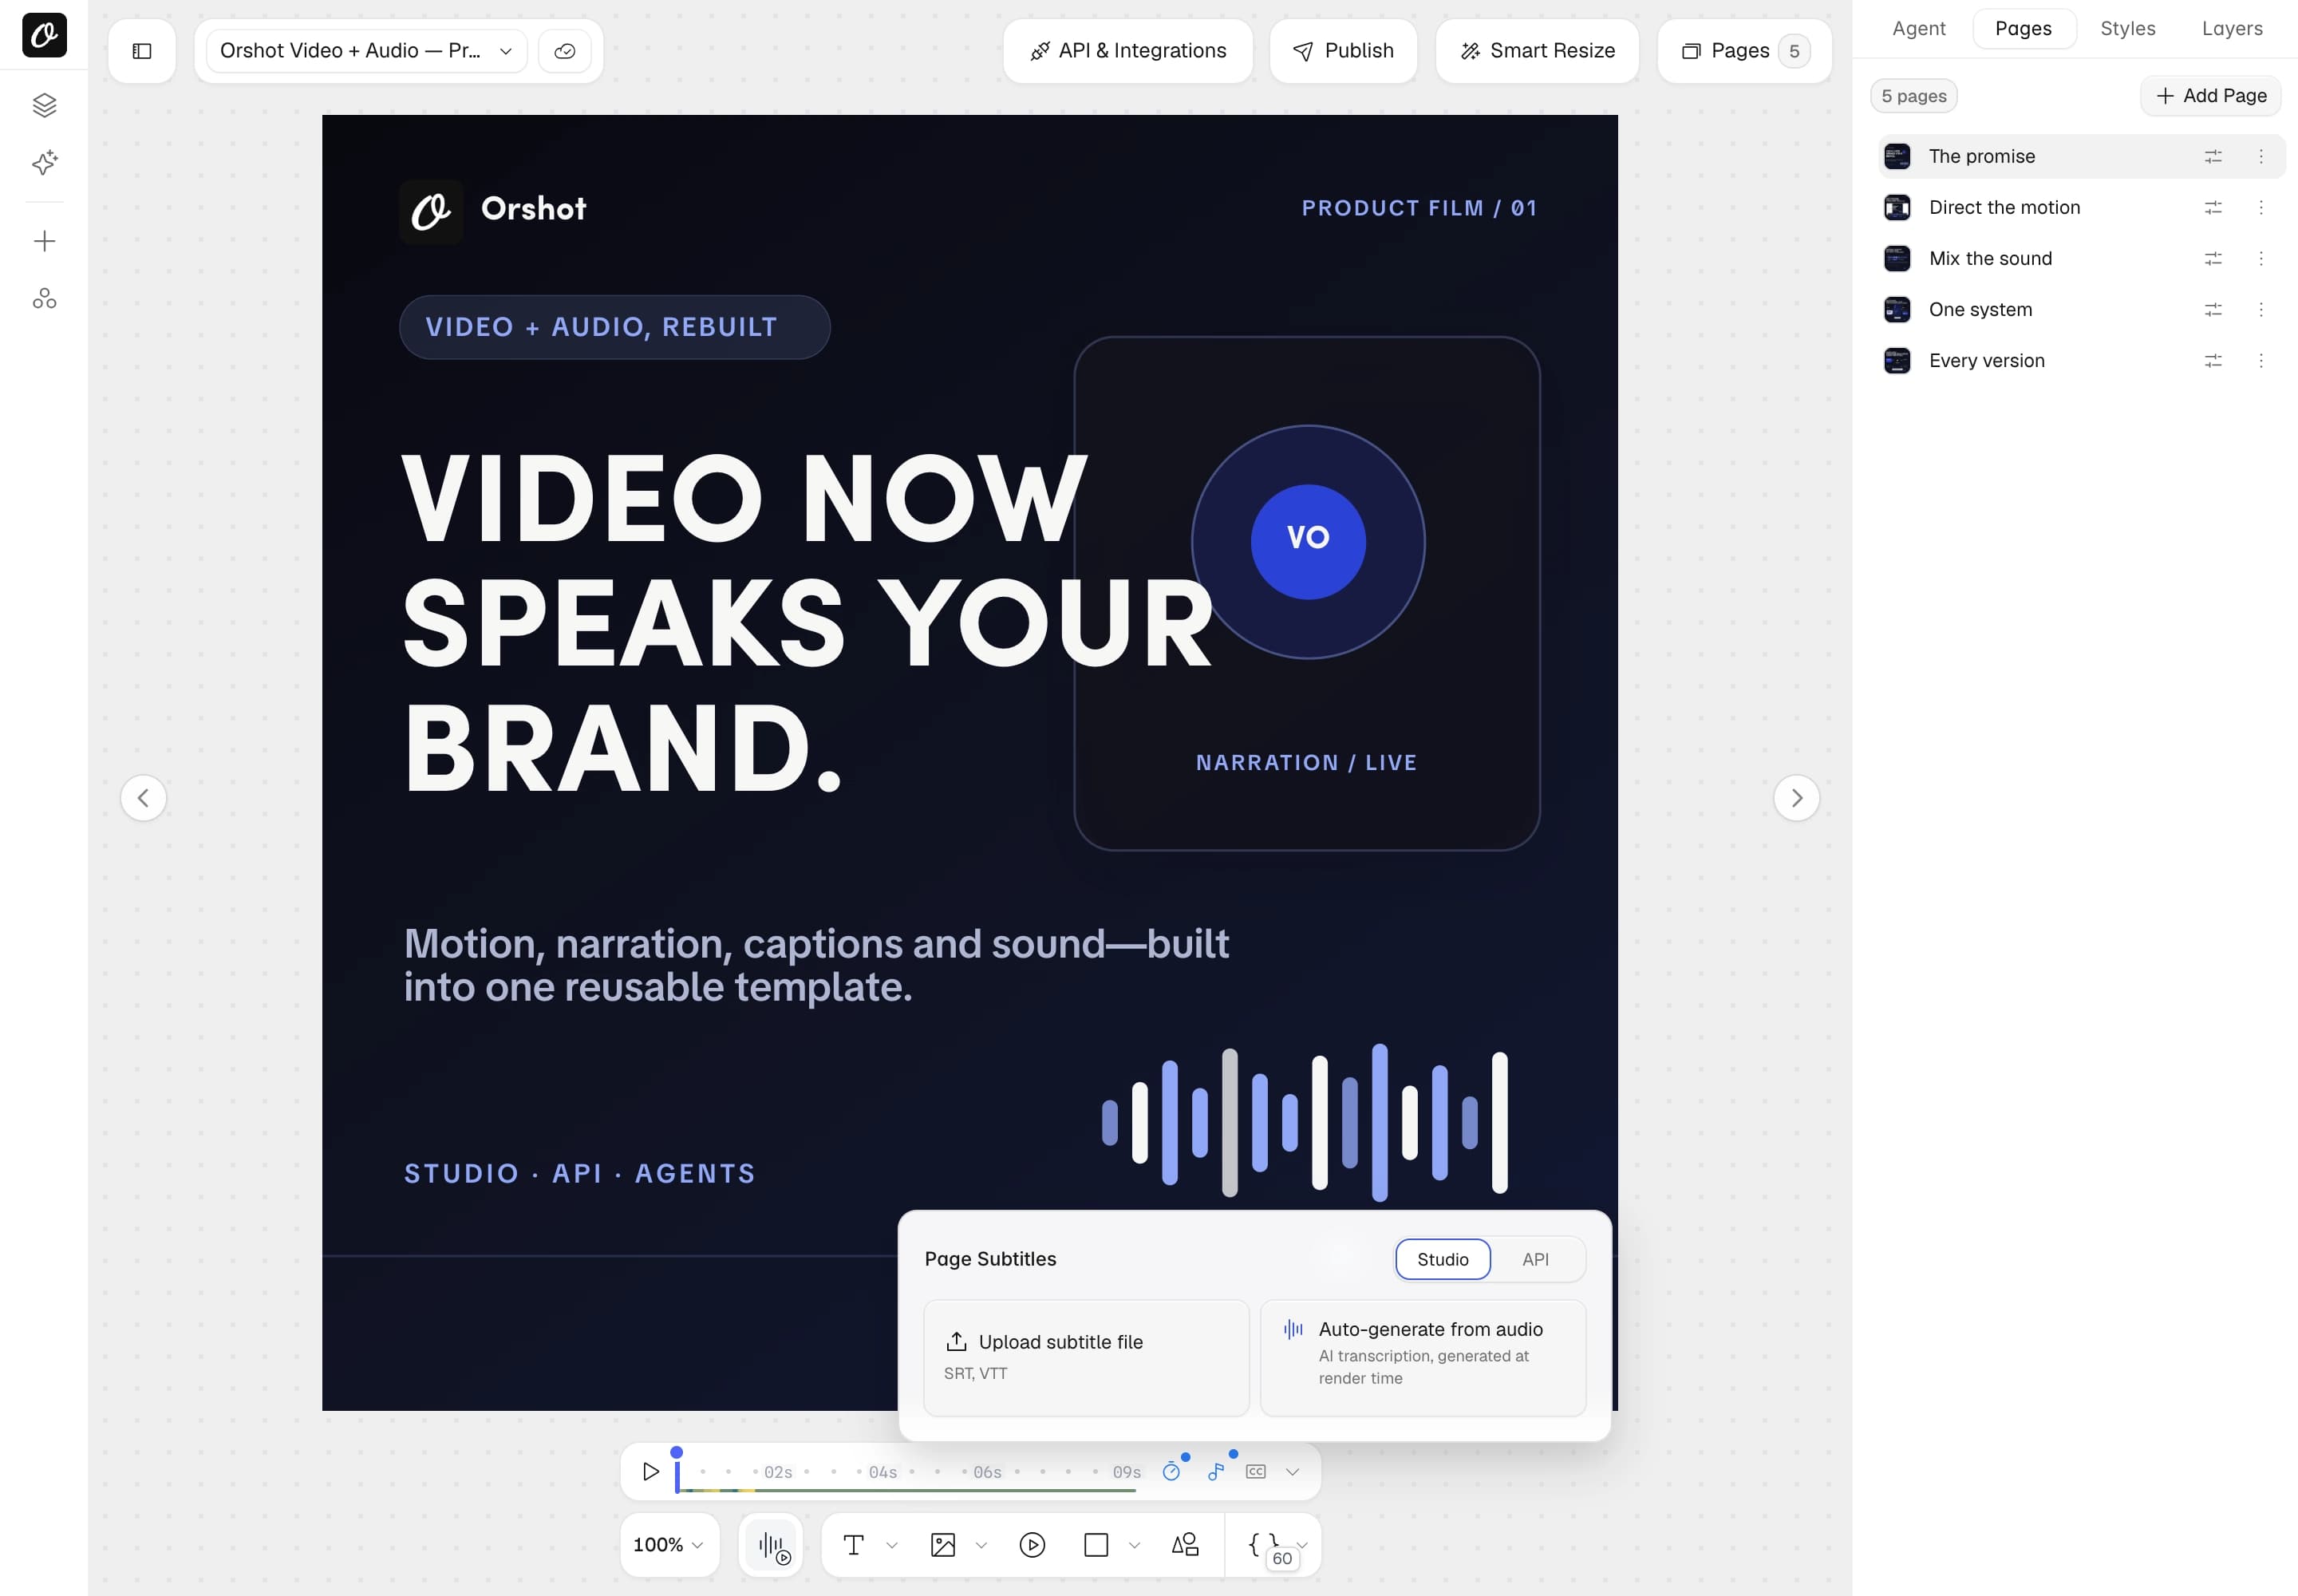Image resolution: width=2298 pixels, height=1596 pixels.
Task: Open the shapes library icon
Action: point(1185,1545)
